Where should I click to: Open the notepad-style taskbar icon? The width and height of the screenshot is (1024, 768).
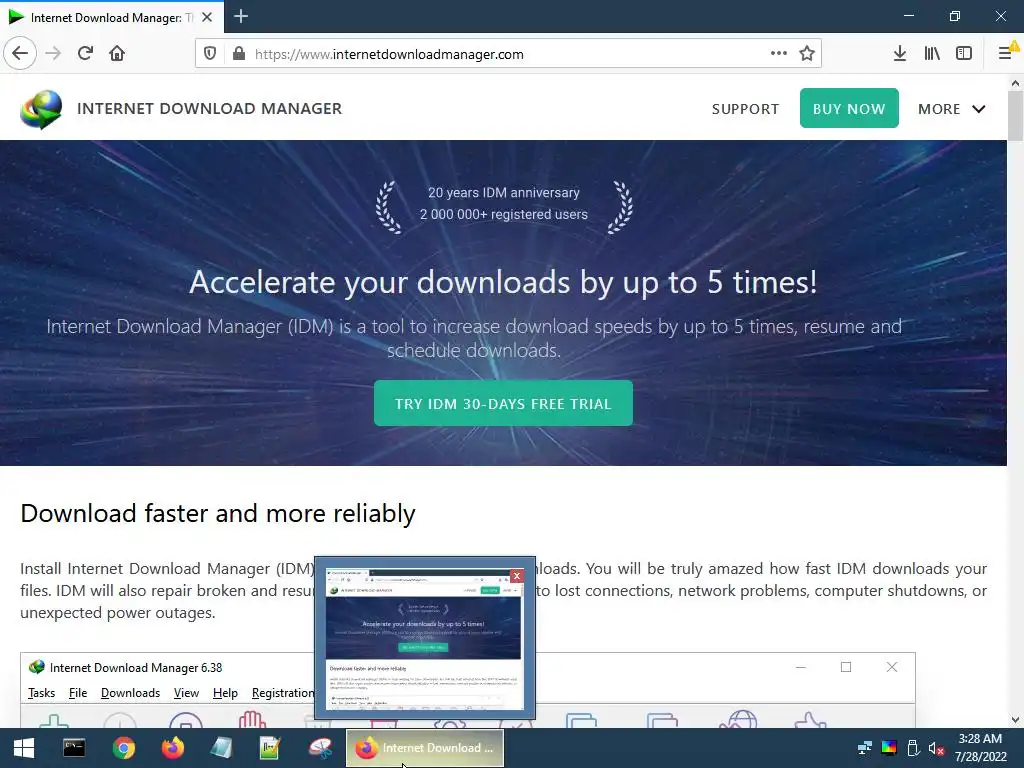[221, 748]
